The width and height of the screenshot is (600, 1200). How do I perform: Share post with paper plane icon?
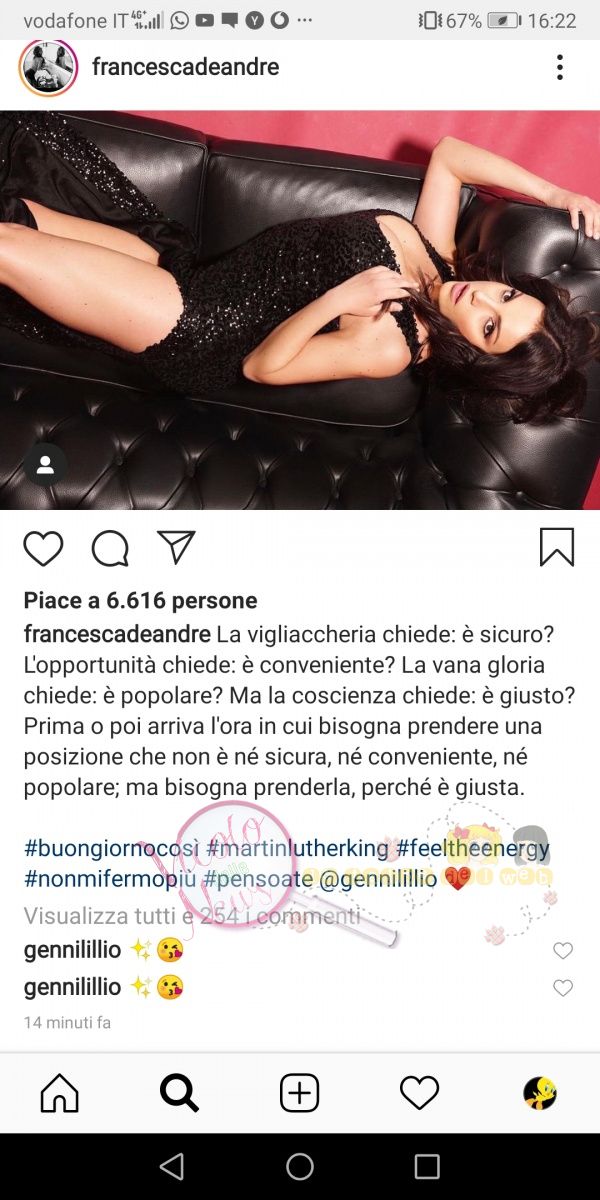(177, 547)
